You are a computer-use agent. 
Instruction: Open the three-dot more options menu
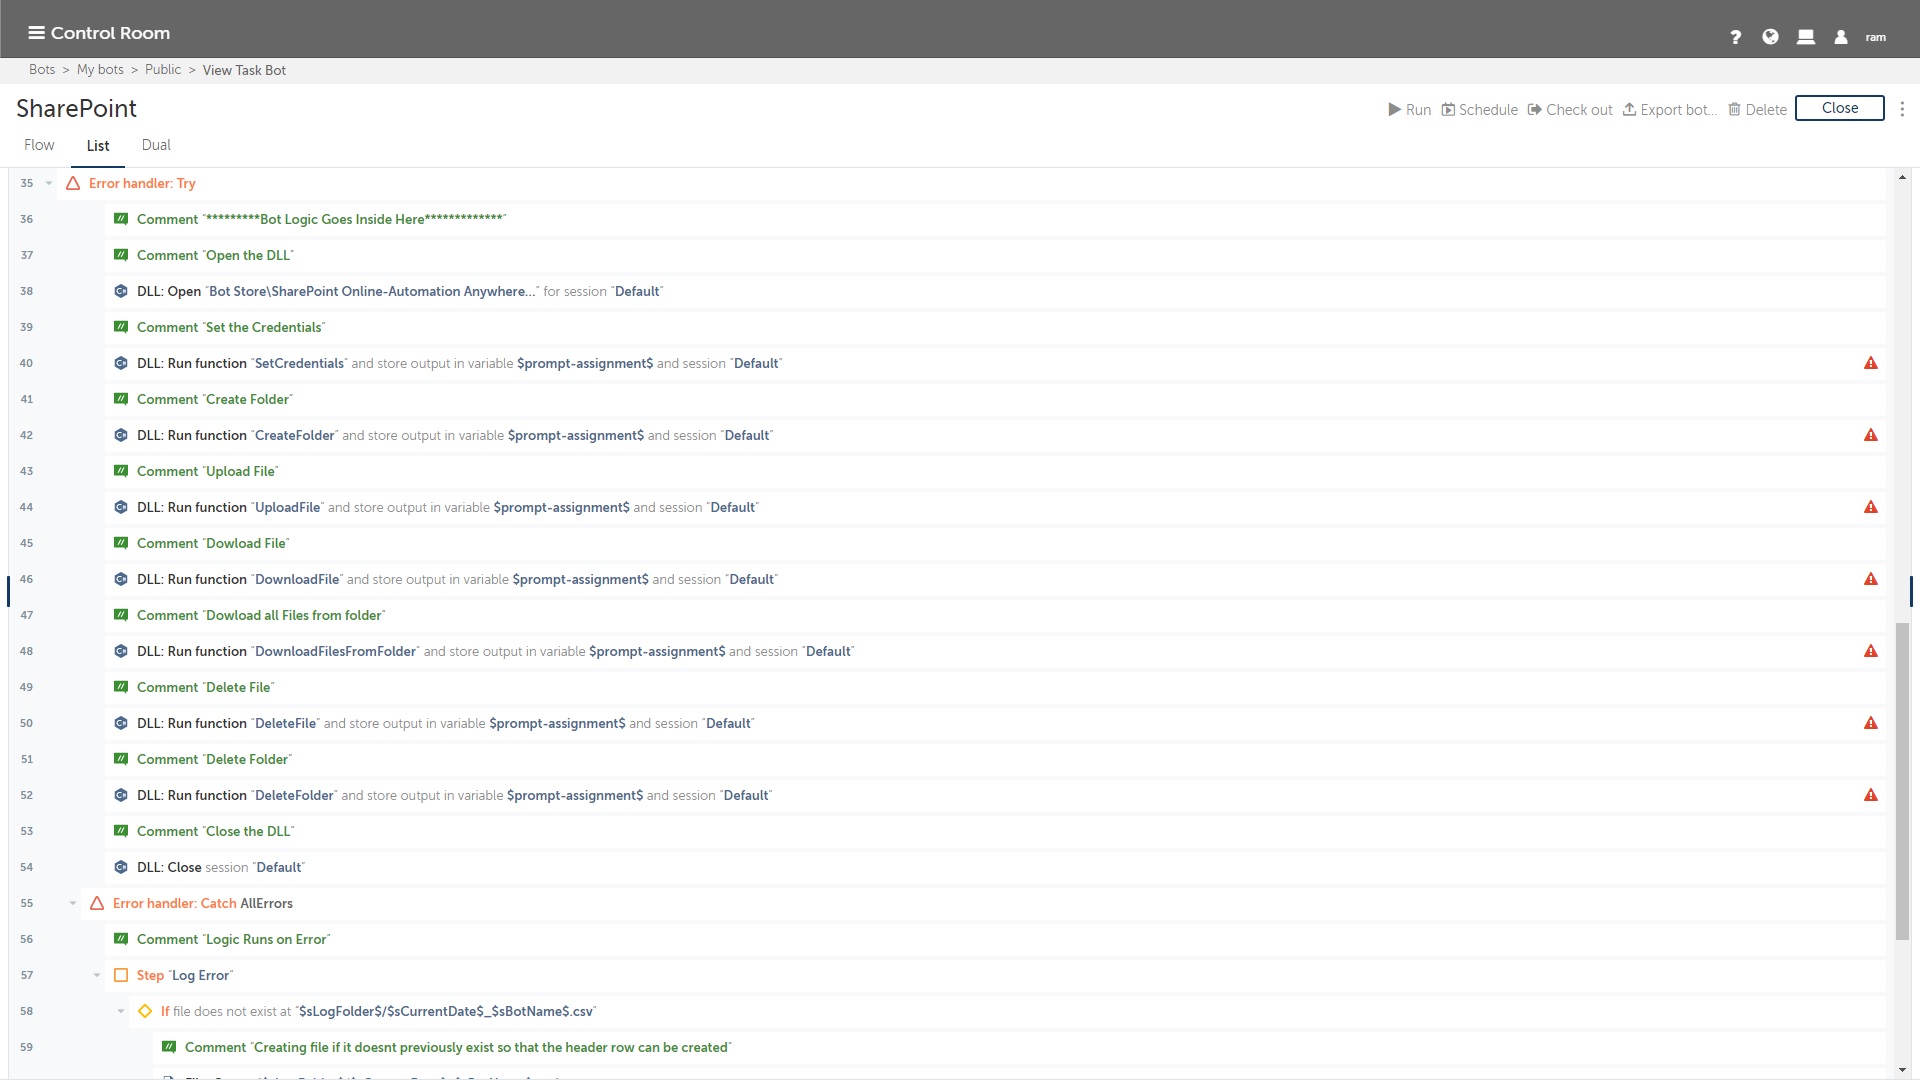coord(1902,109)
